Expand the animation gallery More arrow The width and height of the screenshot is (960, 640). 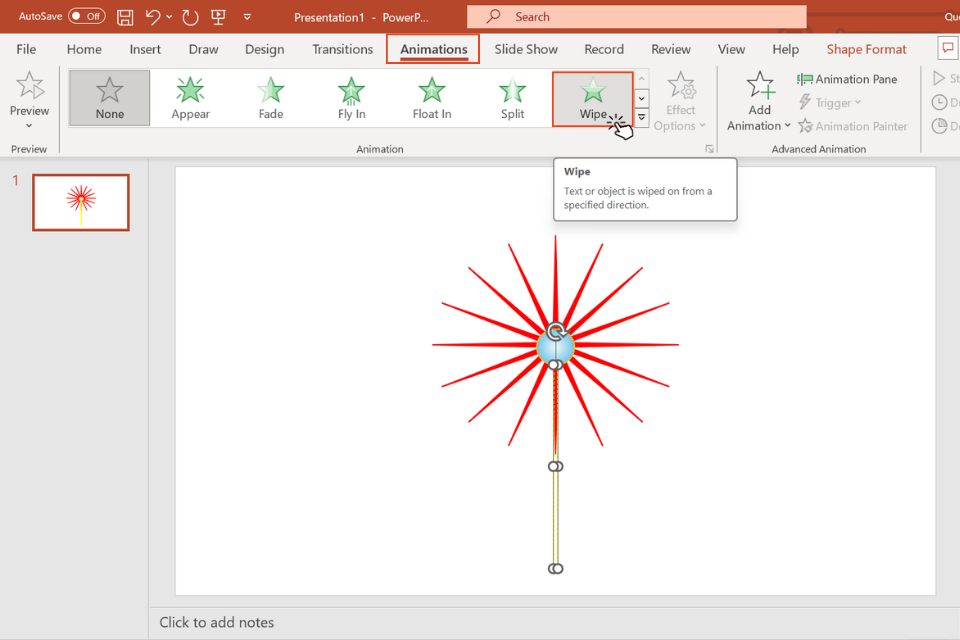[642, 118]
